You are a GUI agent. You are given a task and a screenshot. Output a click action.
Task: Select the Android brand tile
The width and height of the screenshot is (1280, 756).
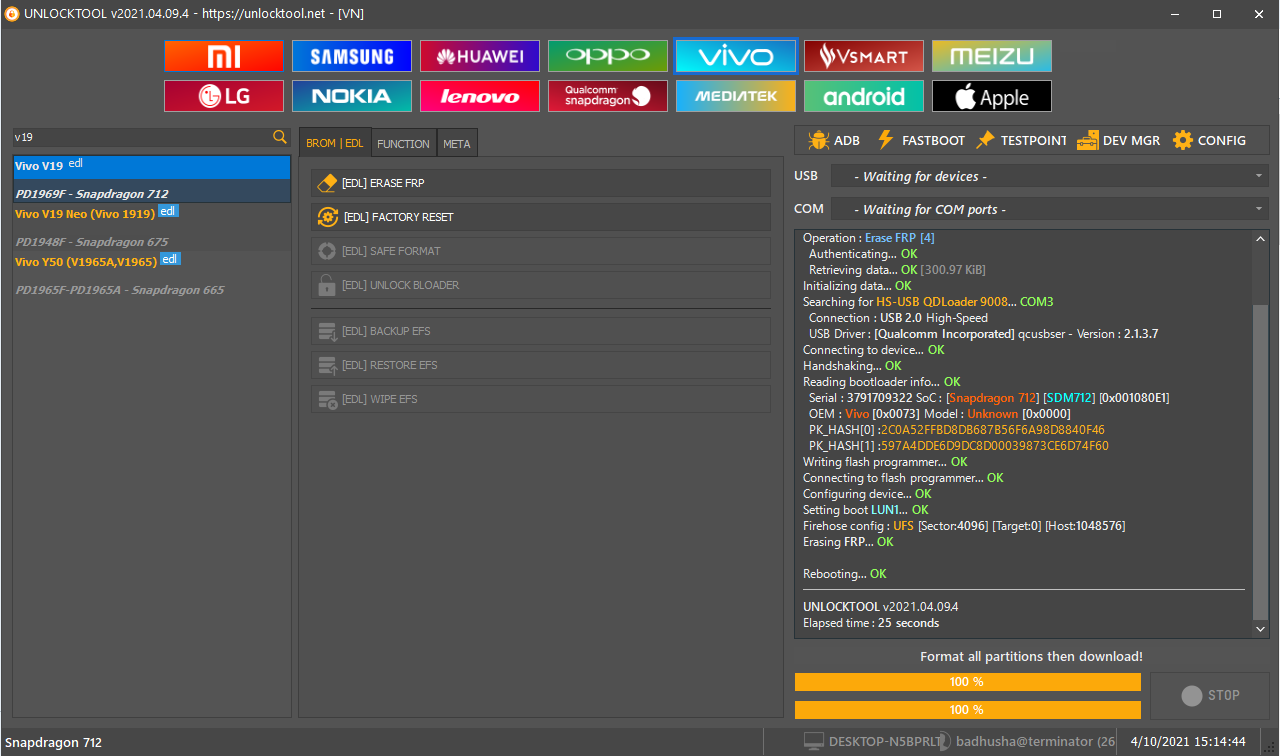[x=864, y=96]
